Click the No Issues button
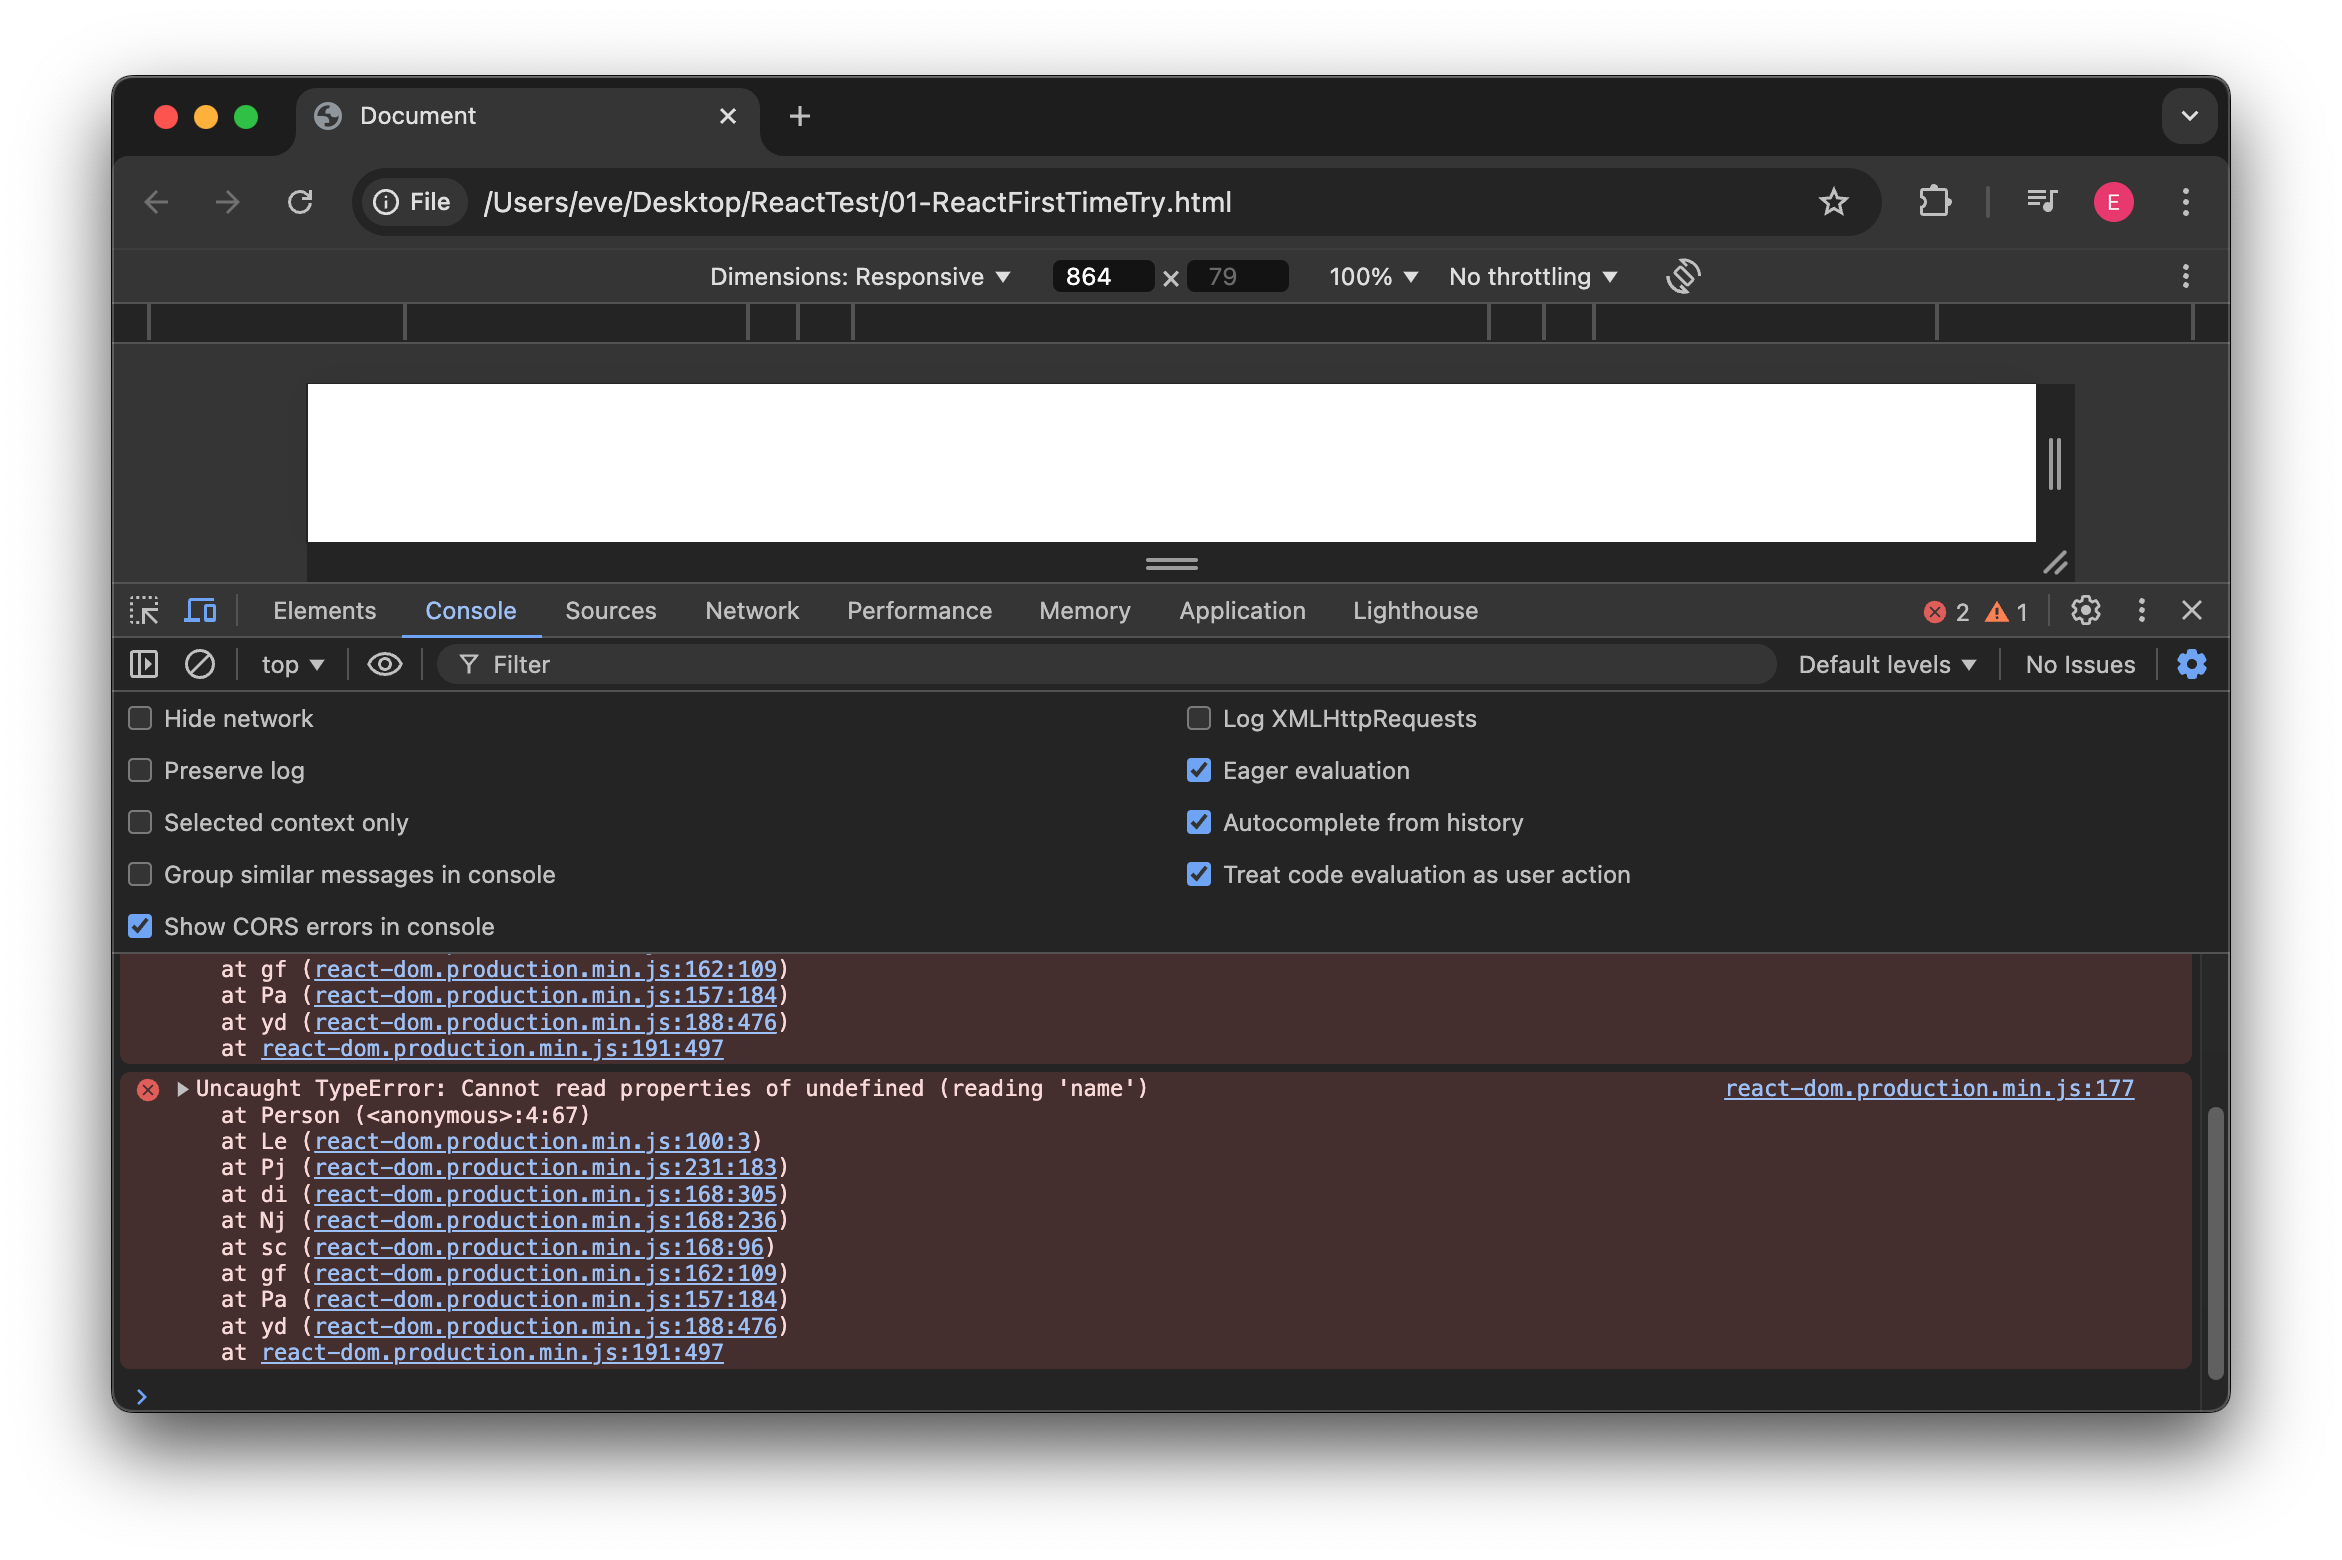The height and width of the screenshot is (1560, 2342). (x=2079, y=663)
